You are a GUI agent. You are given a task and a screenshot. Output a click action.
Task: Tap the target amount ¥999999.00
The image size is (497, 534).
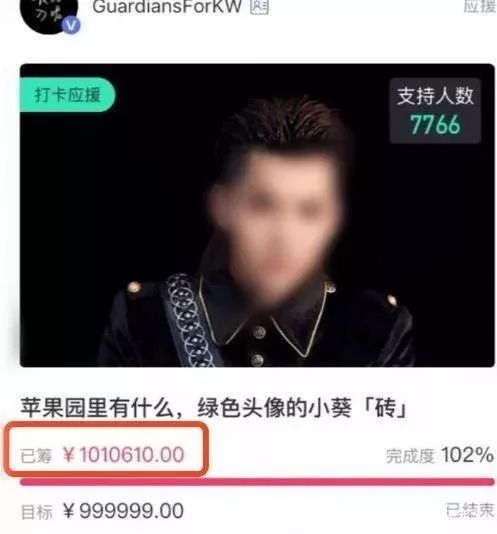point(123,511)
